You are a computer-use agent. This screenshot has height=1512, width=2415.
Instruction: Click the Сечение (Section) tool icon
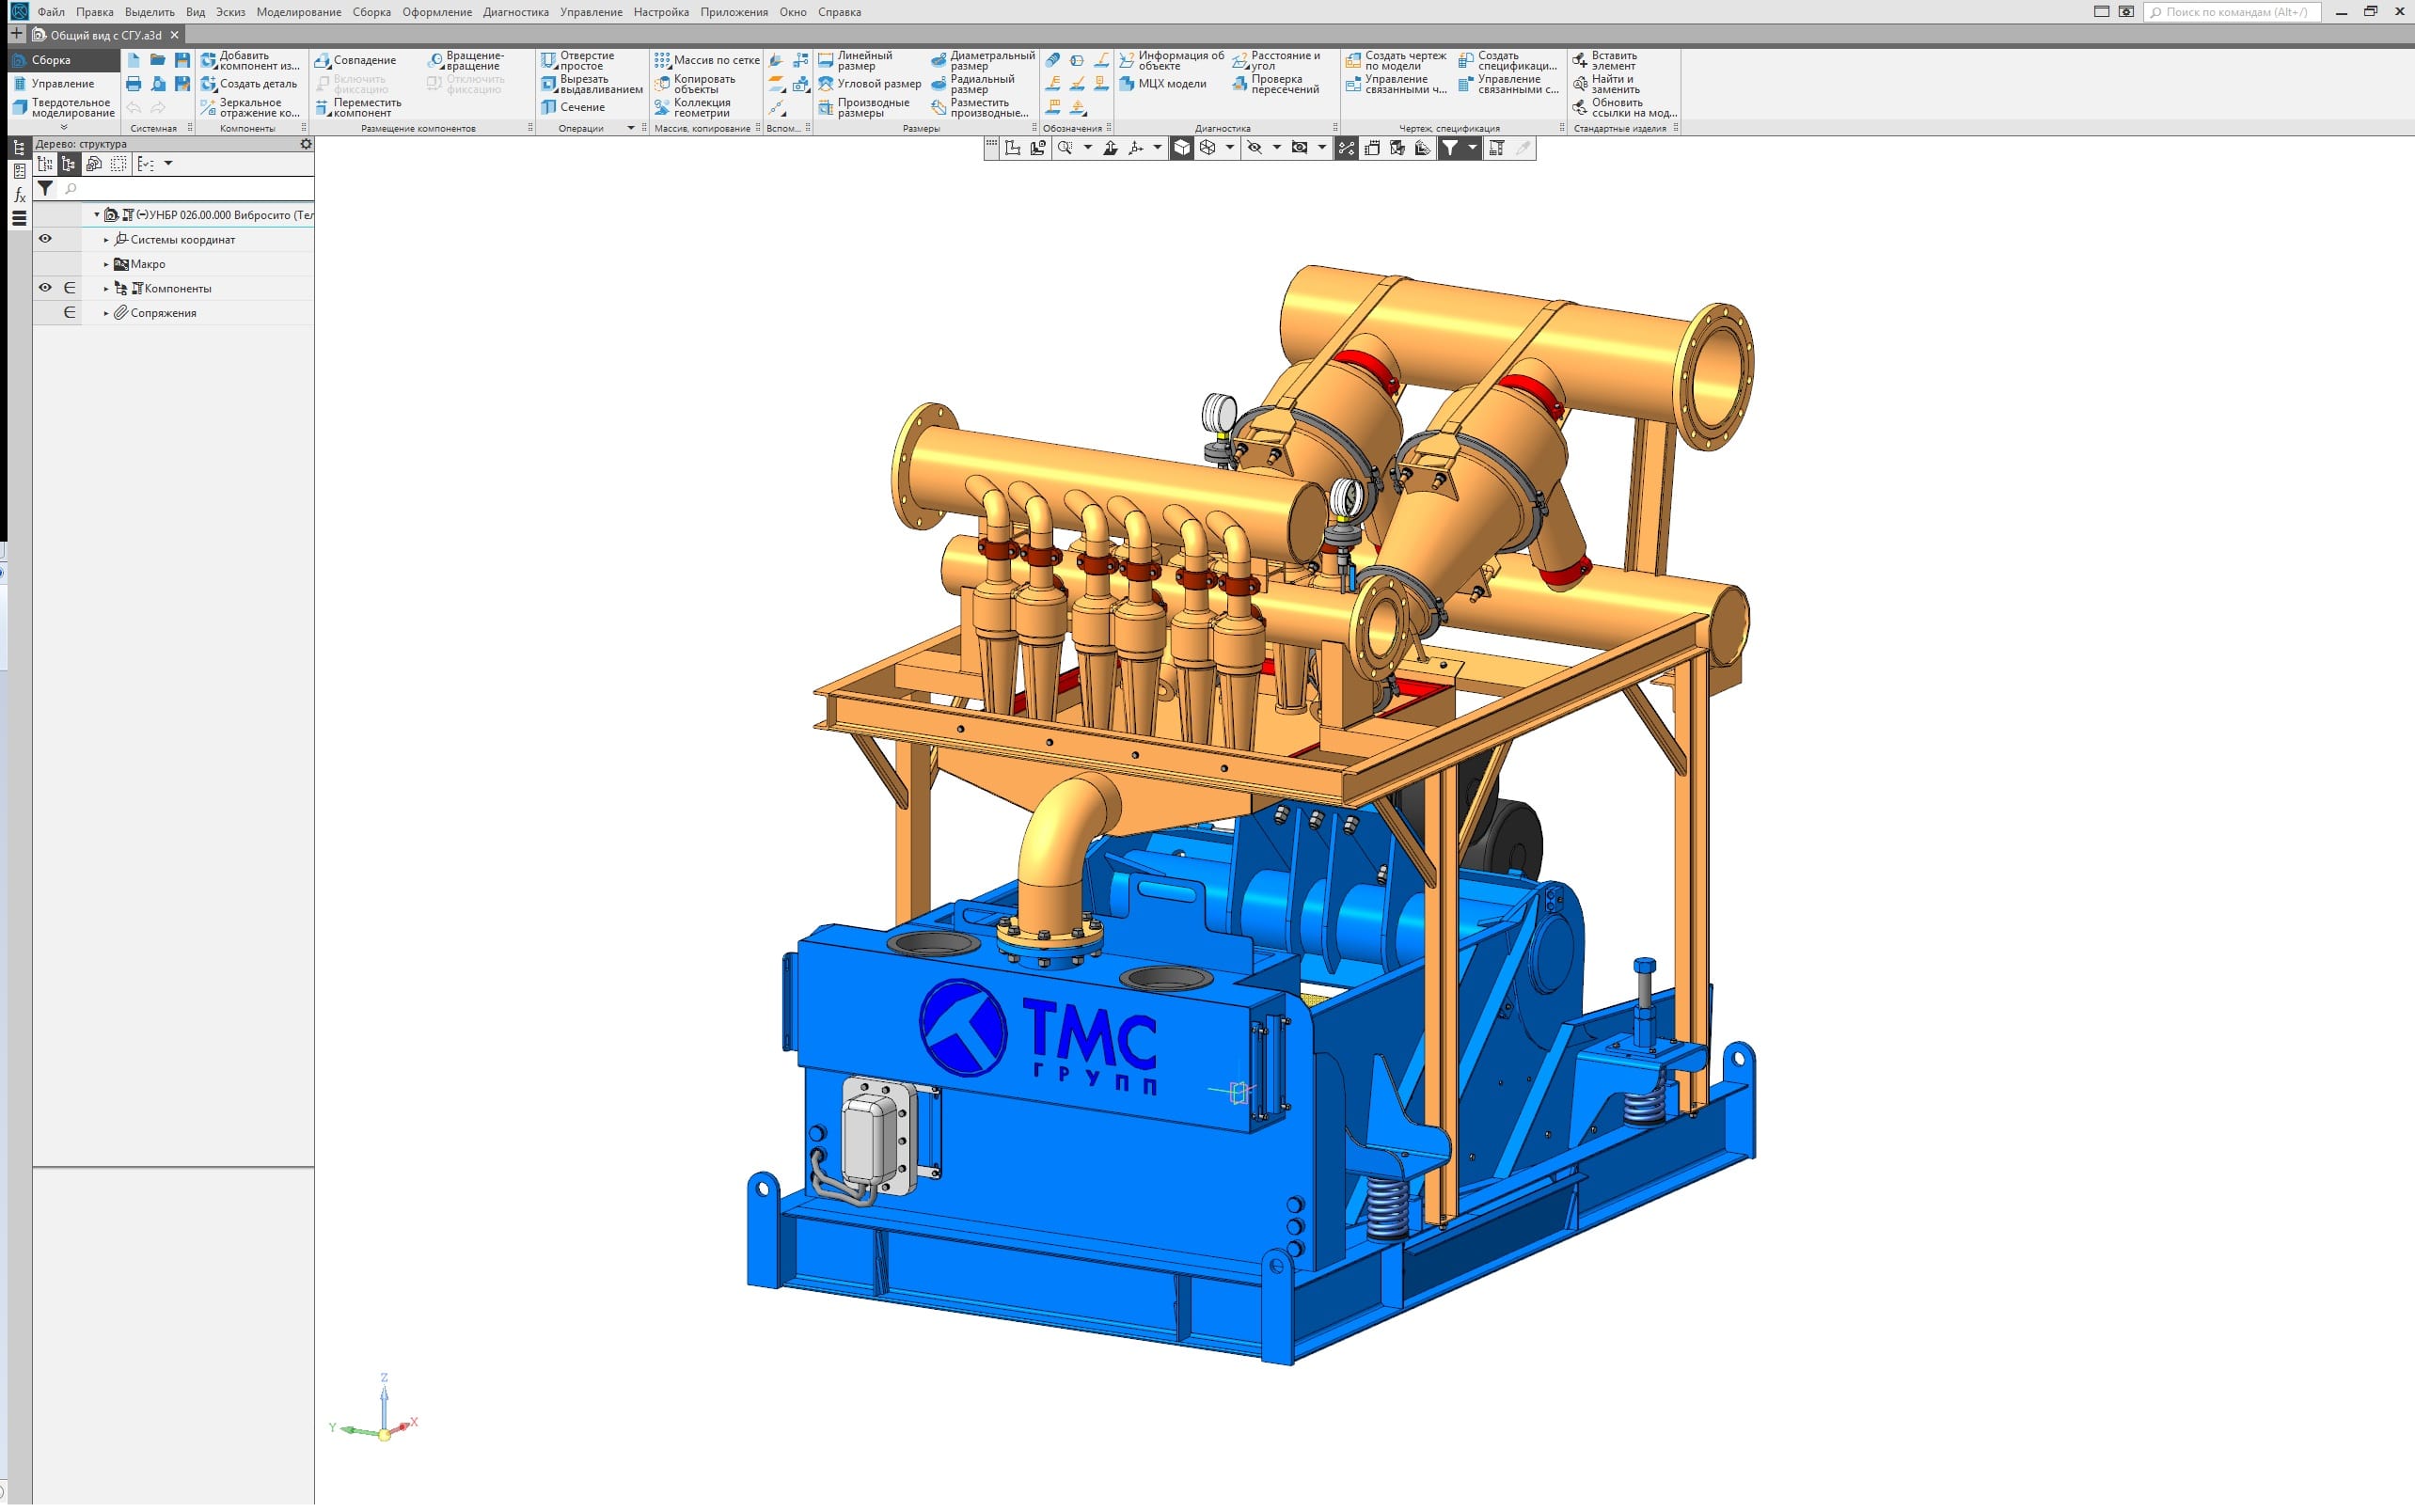point(549,107)
